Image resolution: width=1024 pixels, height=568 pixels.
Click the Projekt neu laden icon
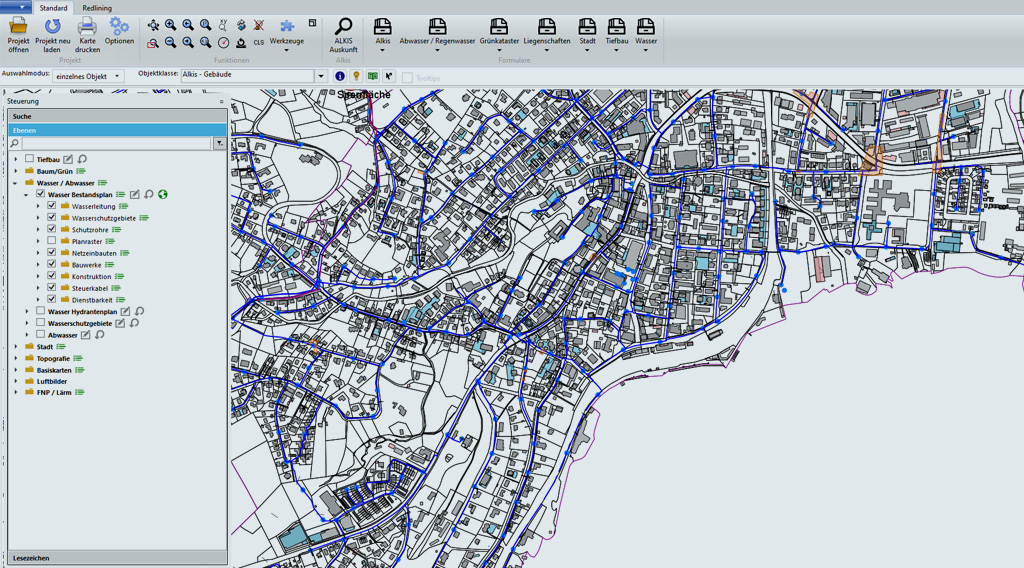pos(52,27)
